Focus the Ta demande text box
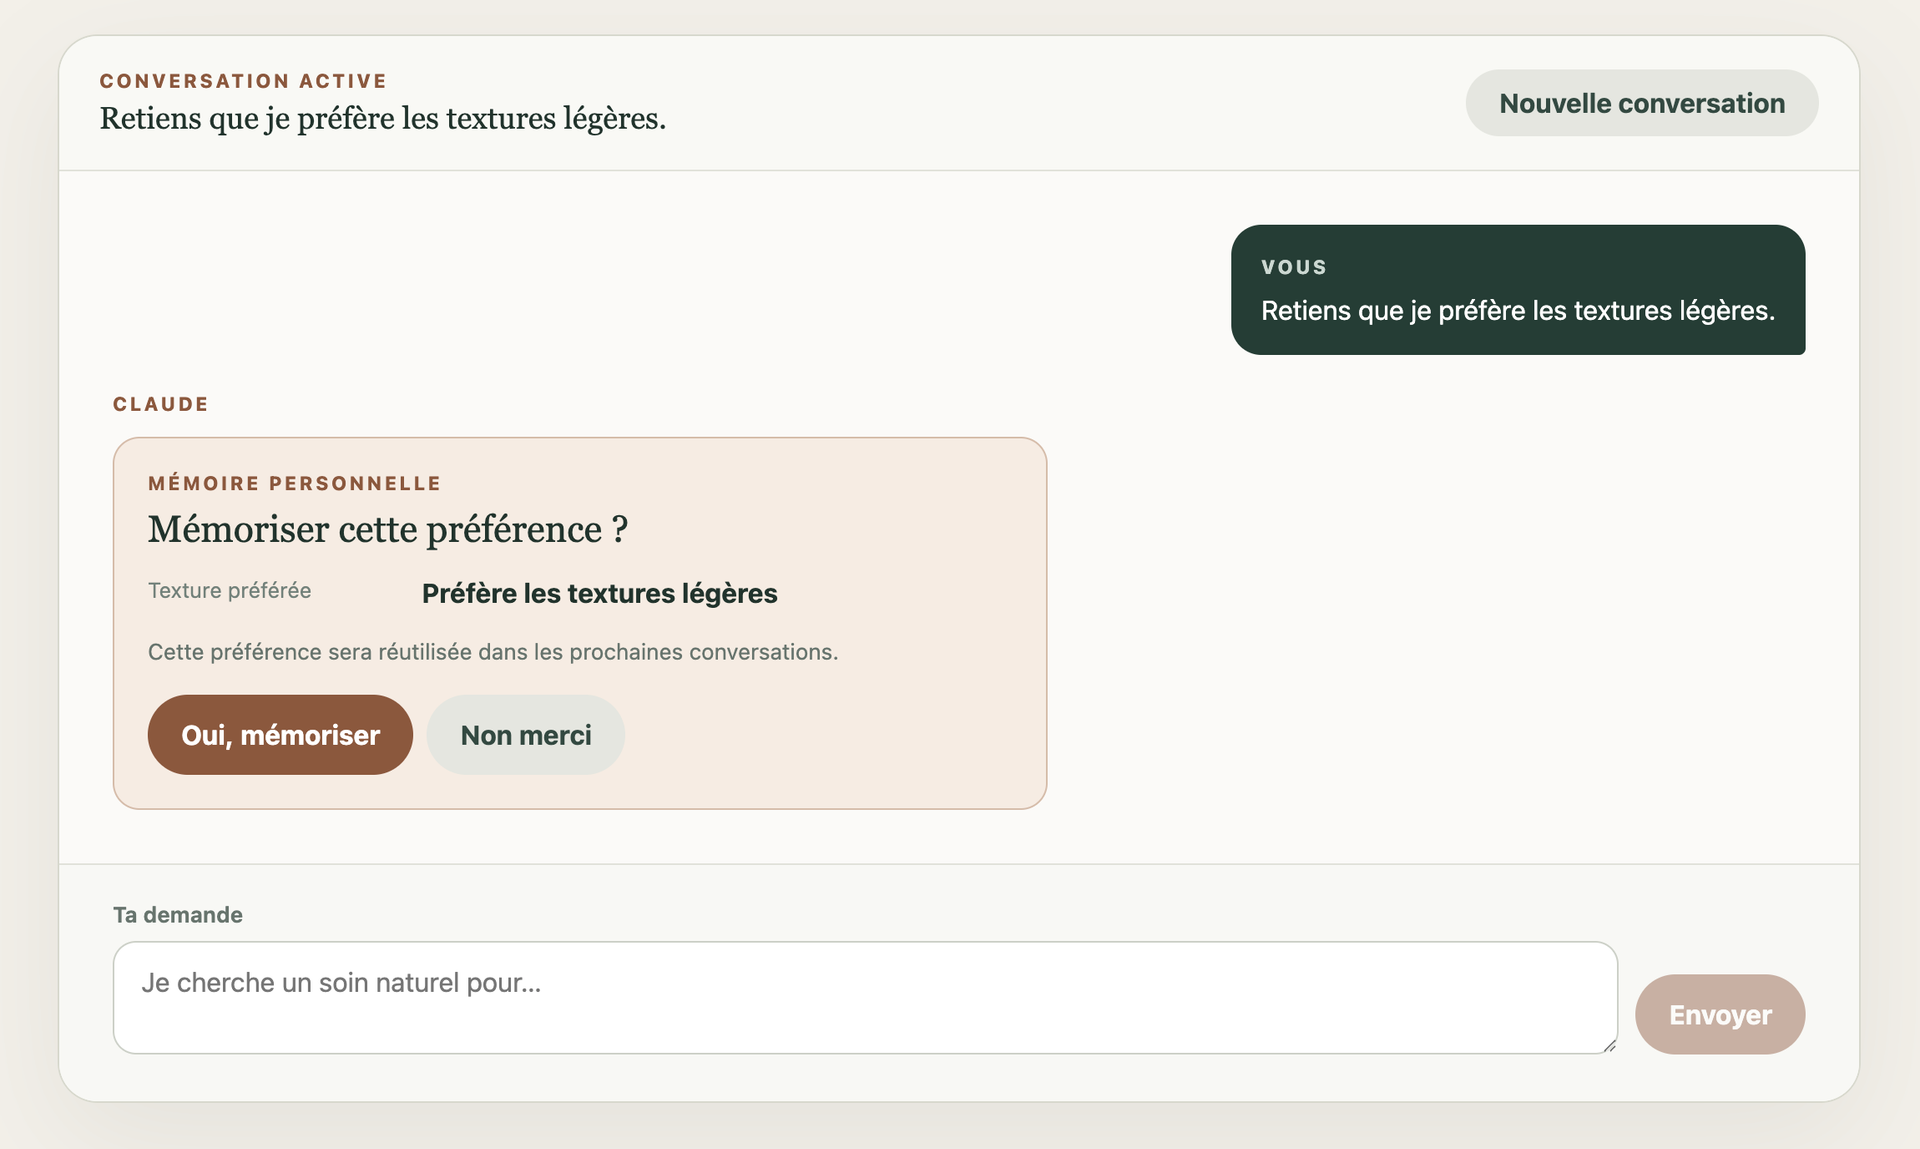 (865, 997)
